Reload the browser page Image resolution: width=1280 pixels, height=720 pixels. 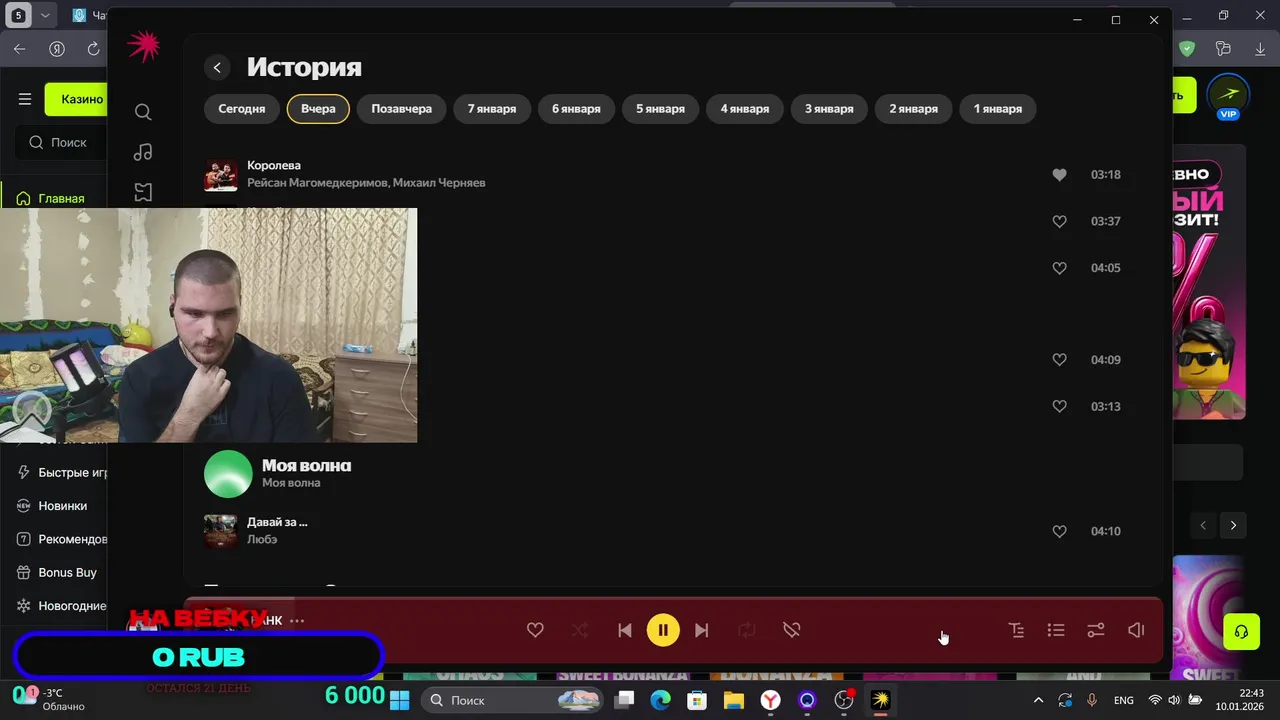(93, 49)
